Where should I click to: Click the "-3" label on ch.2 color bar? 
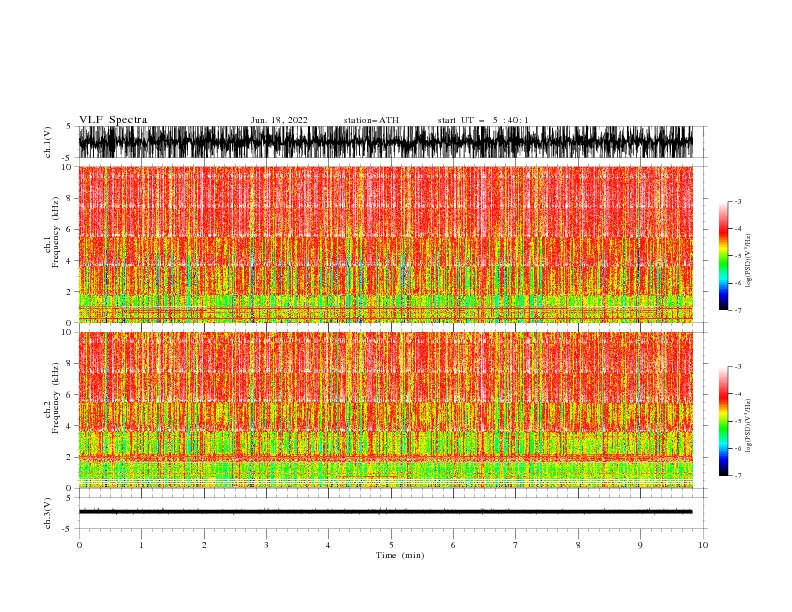(x=737, y=367)
